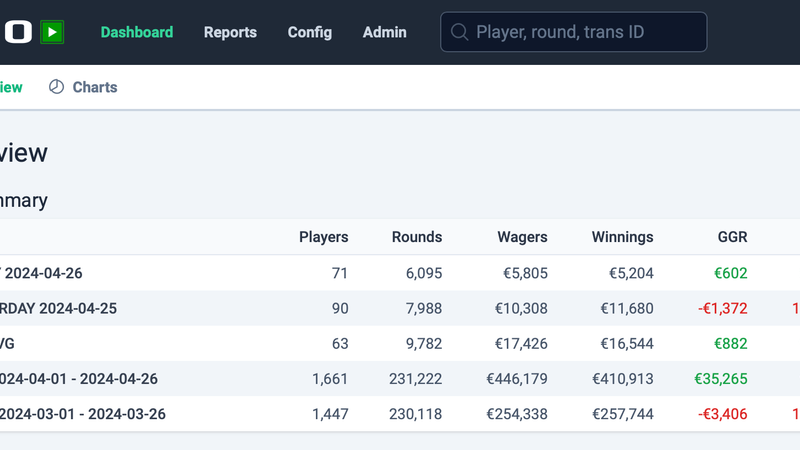Focus the Player, round, trans ID search field
The image size is (800, 450).
(585, 32)
